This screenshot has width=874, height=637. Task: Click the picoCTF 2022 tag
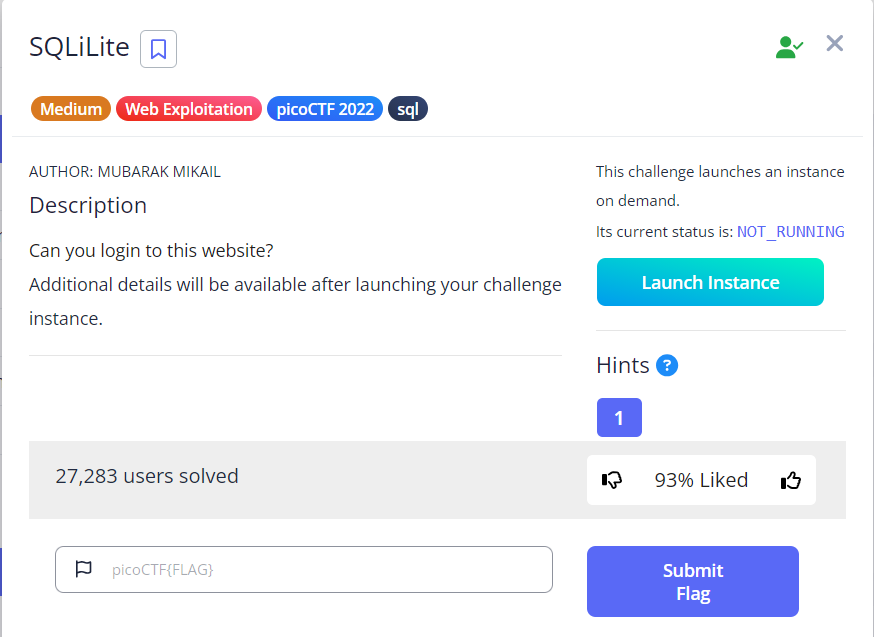(324, 108)
